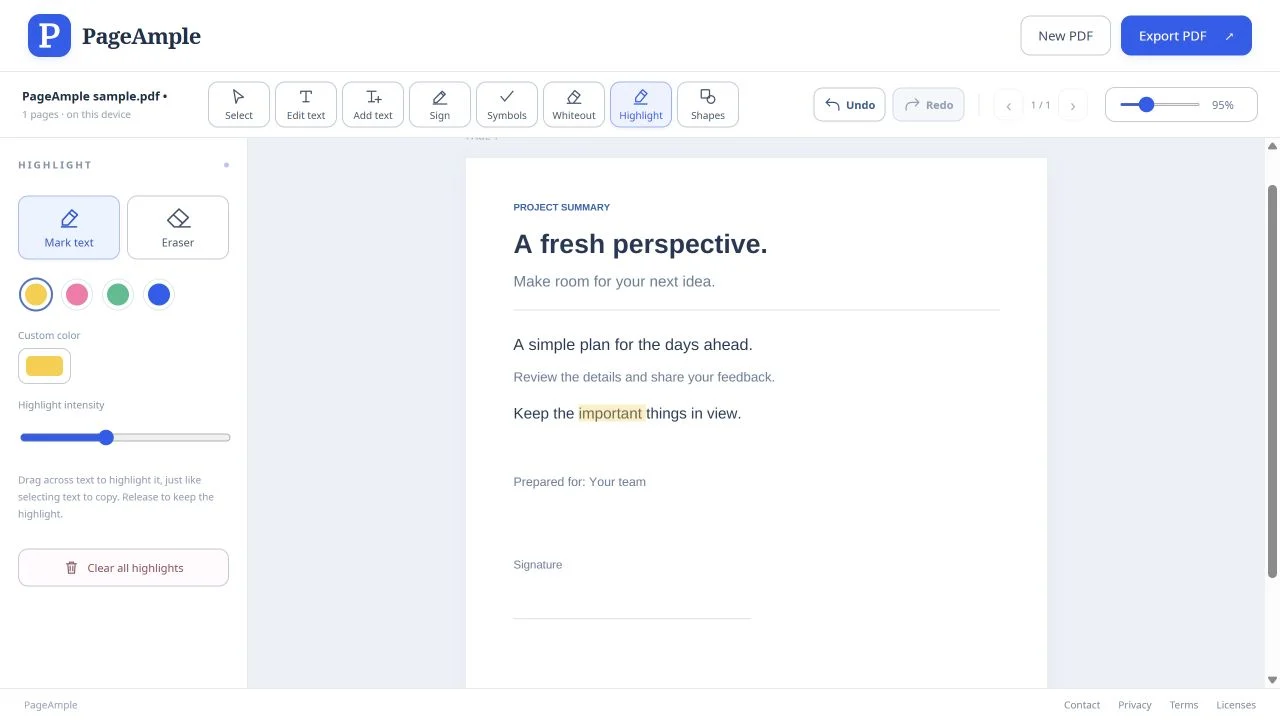Viewport: 1280px width, 720px height.
Task: Click the highlighted word "important"
Action: pos(610,413)
